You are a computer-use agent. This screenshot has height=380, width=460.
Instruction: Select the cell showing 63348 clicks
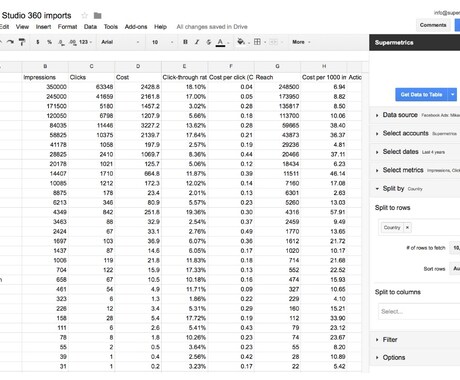[91, 87]
